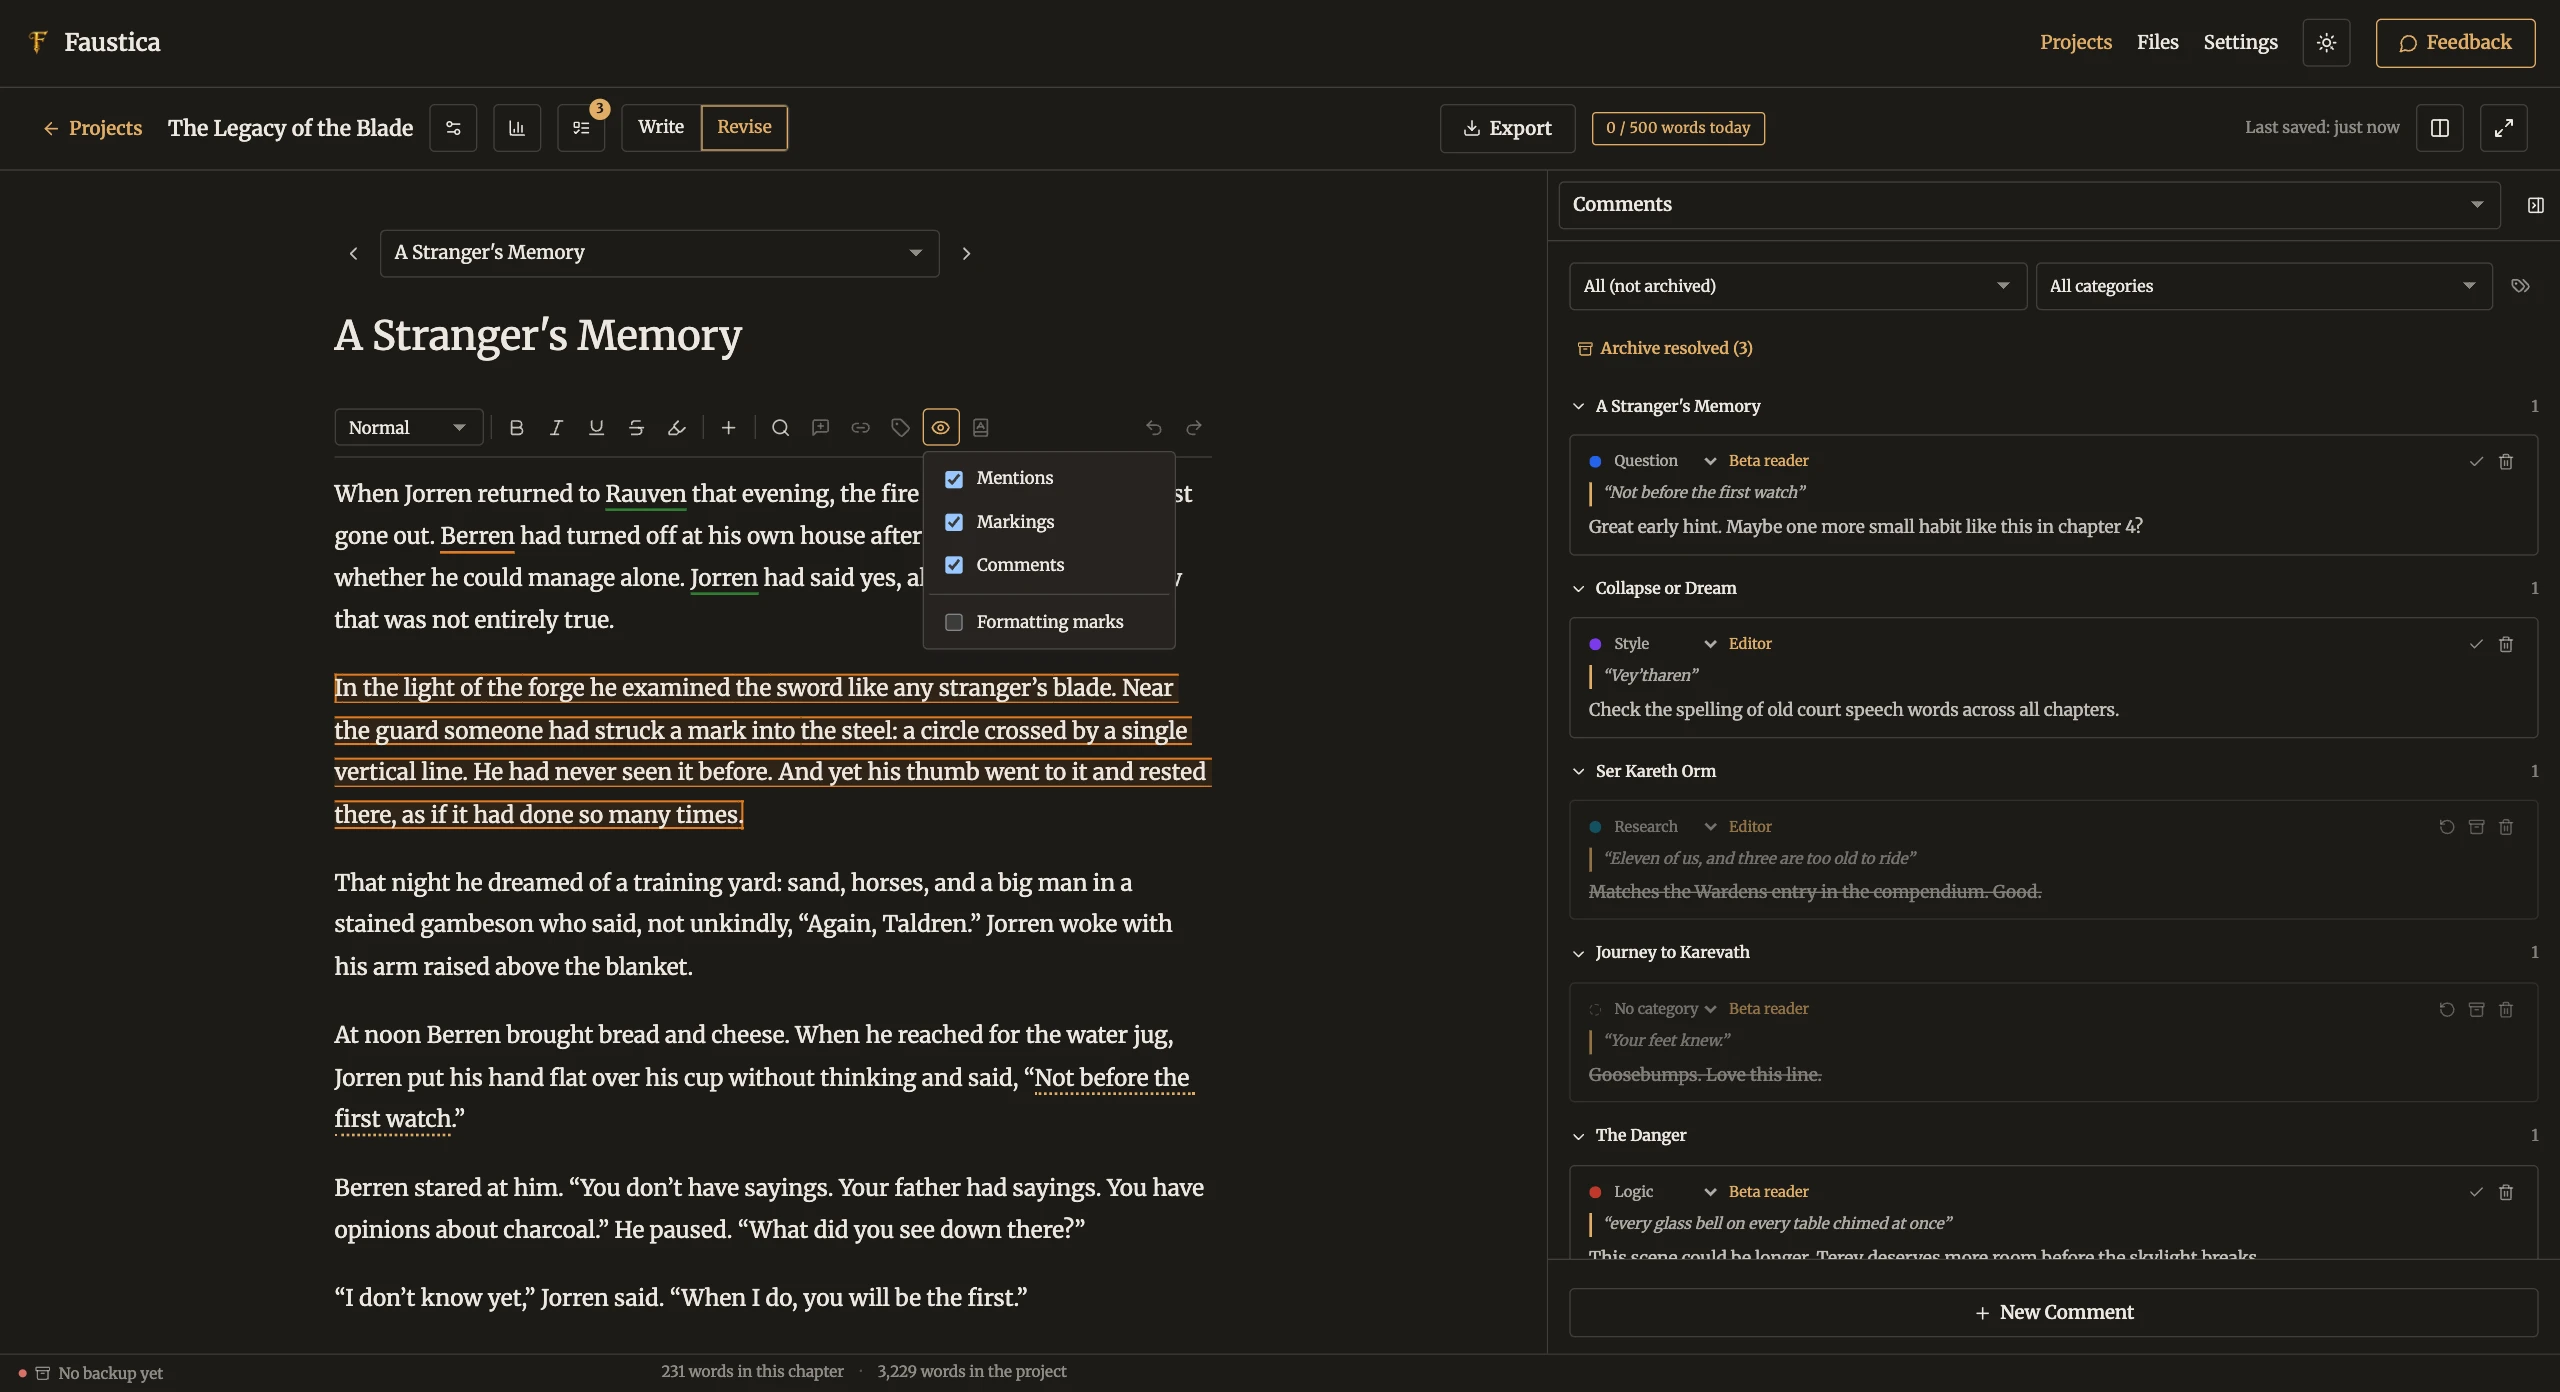Open Projects in top navigation
Image resolution: width=2560 pixels, height=1392 pixels.
click(2075, 43)
